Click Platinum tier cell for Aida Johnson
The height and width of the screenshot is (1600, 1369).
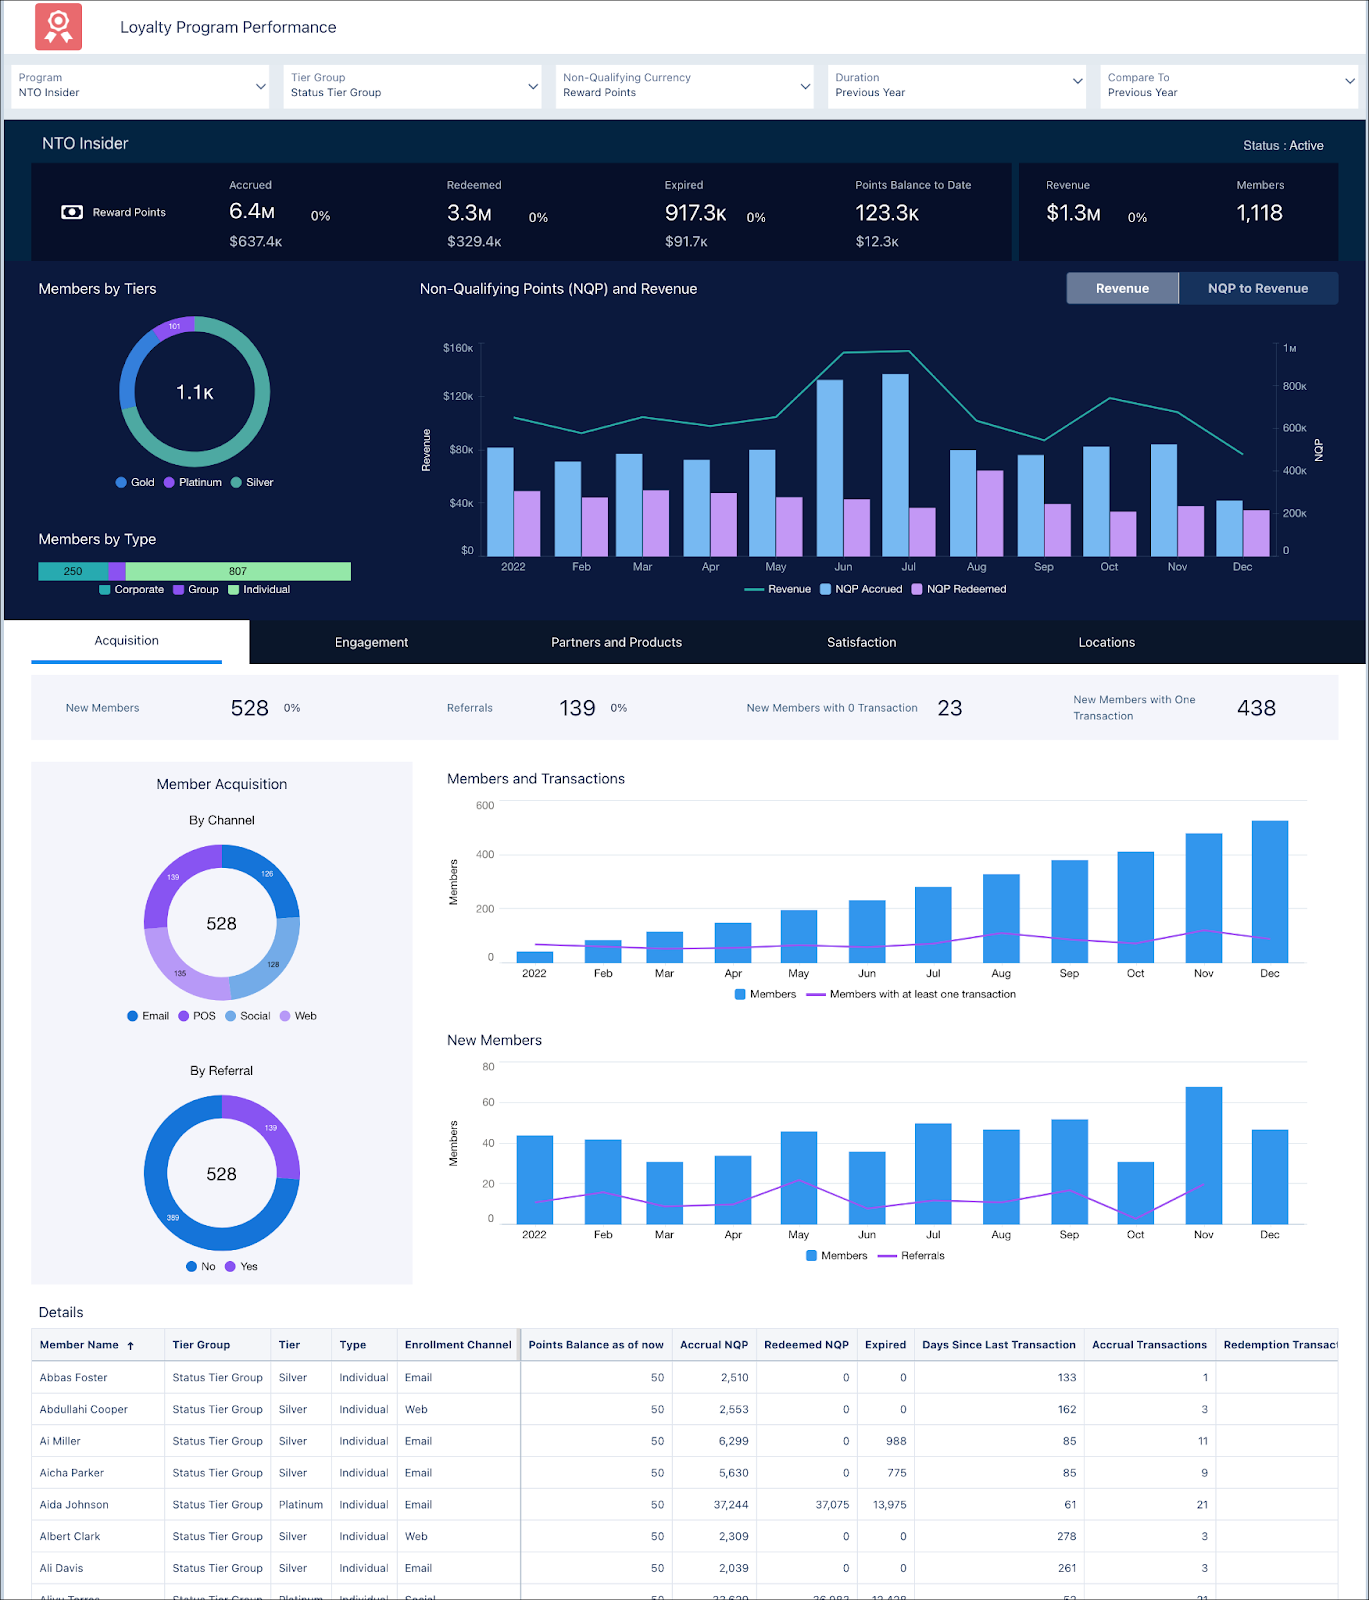click(301, 1505)
